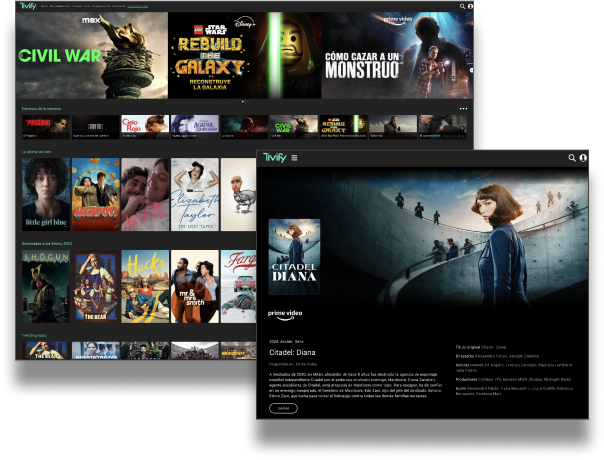
Task: Open search in the home page window header
Action: point(462,6)
